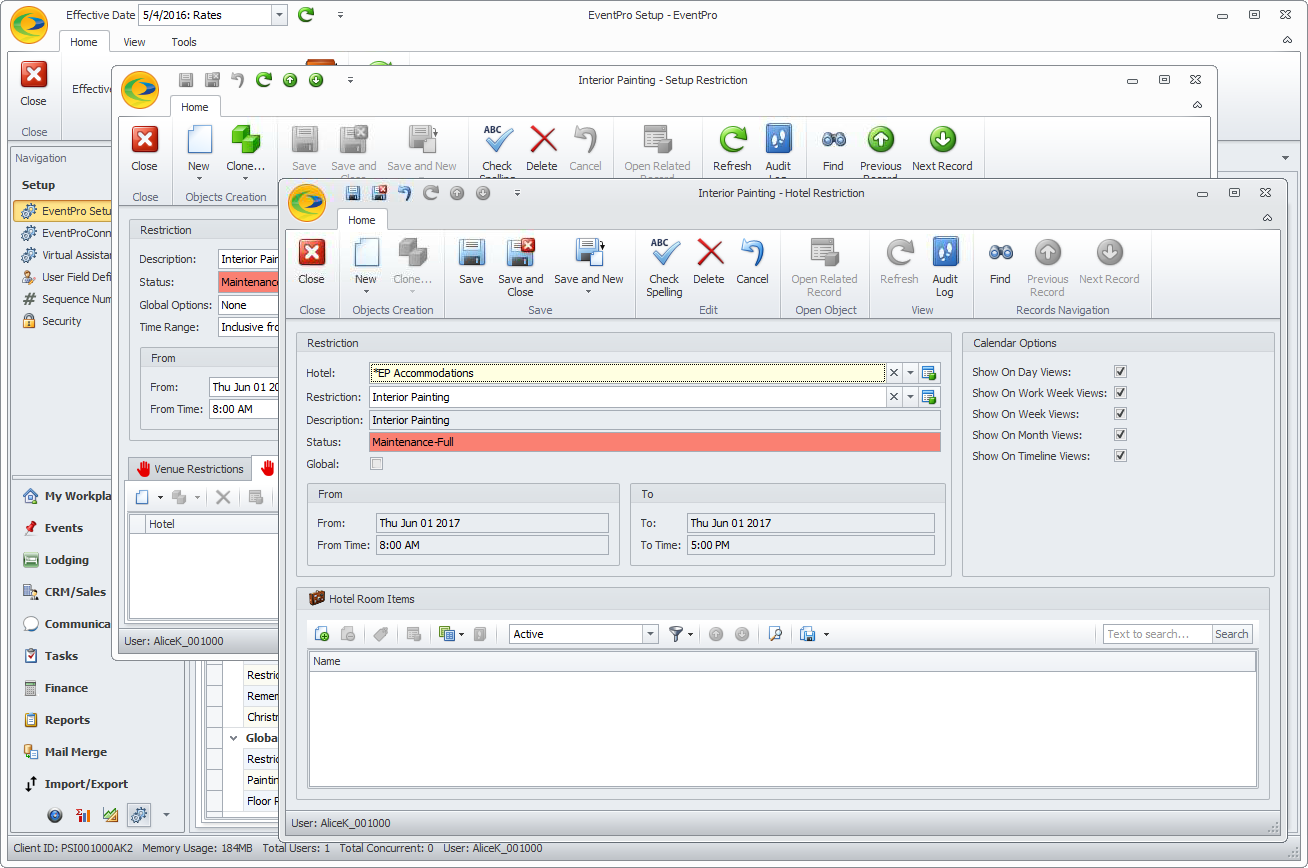Screen dimensions: 1308x868
Task: Open Mail Merge navigation group
Action: pyautogui.click(x=75, y=752)
